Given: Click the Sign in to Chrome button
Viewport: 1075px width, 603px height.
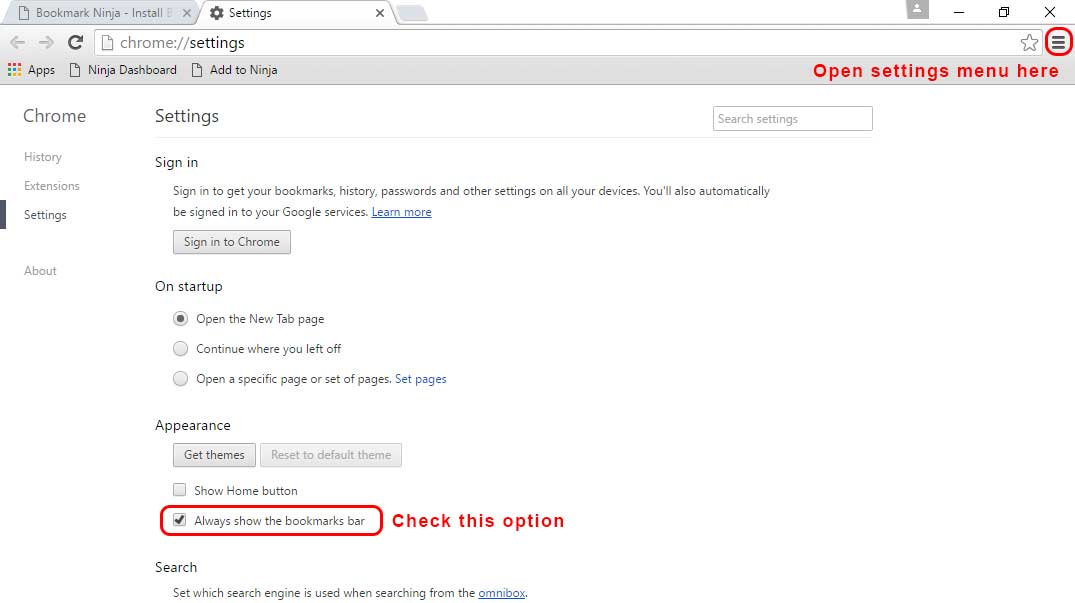Looking at the screenshot, I should pos(232,242).
